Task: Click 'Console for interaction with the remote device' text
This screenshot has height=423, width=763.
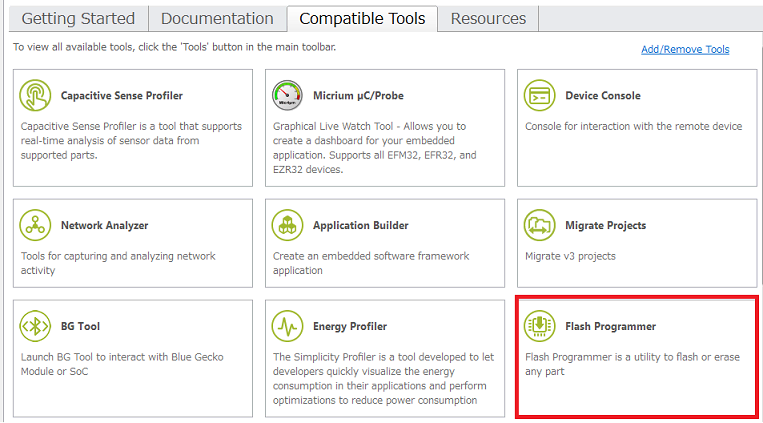Action: (634, 126)
